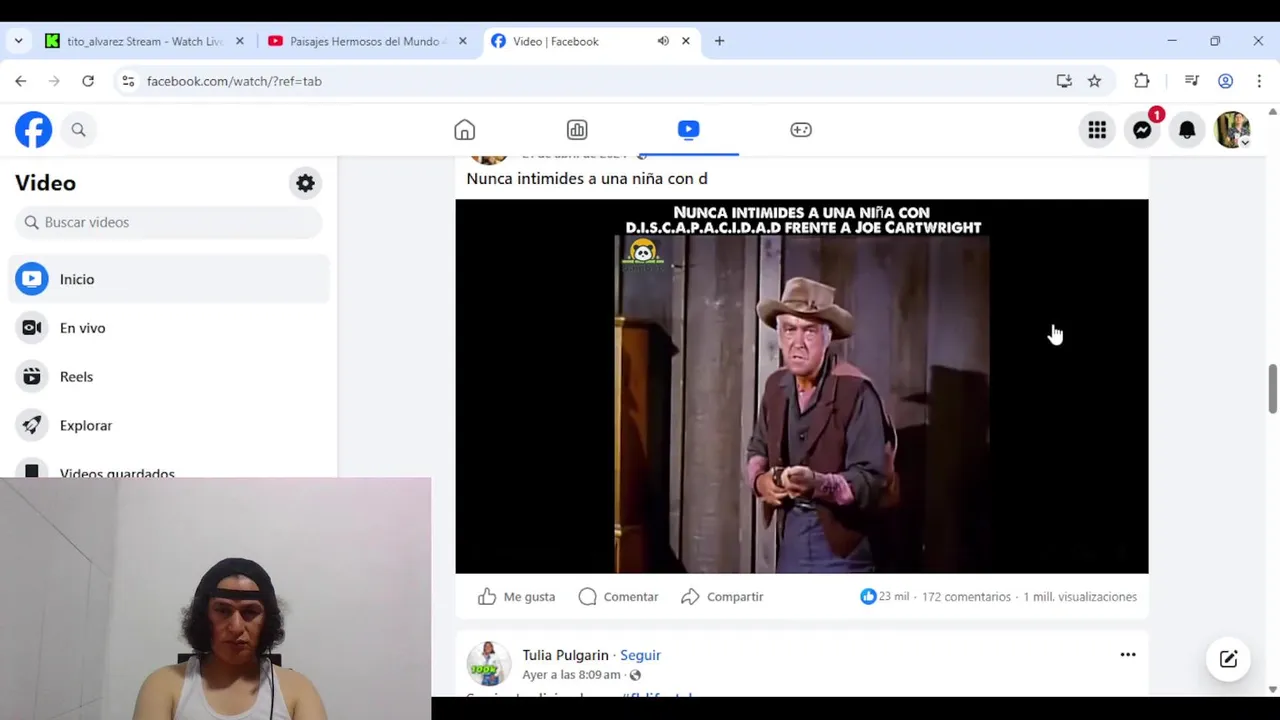Close the Paisajes Hermosos tab
This screenshot has width=1280, height=720.
click(463, 41)
